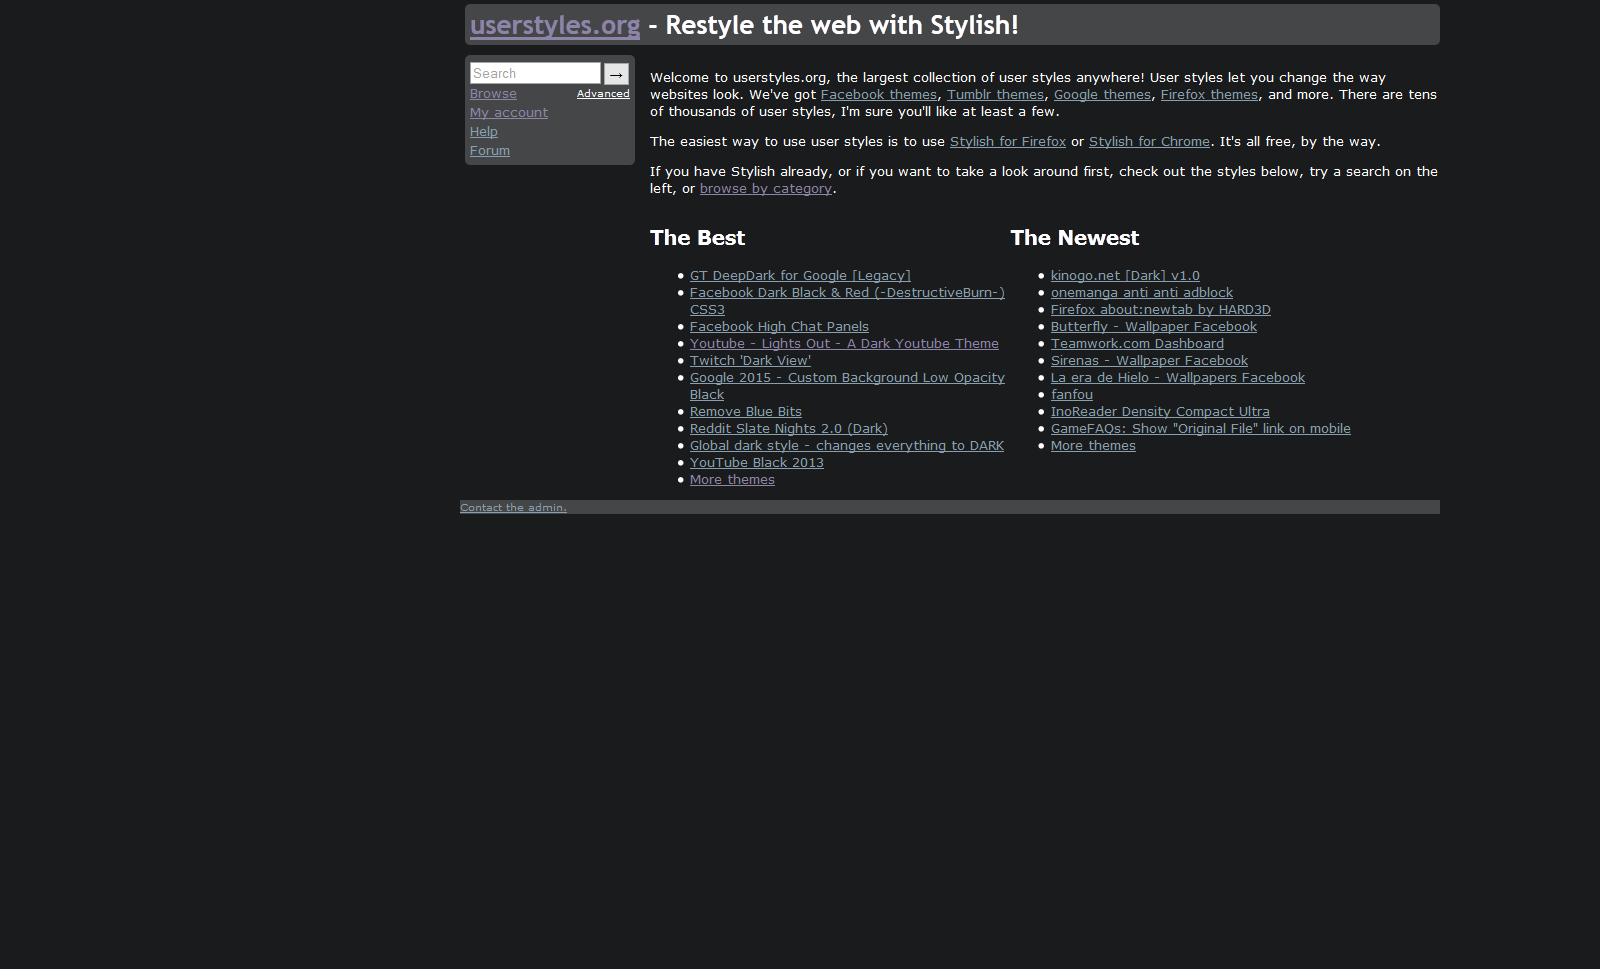Open Reddit Slate Nights 2.0 (Dark)
Screen dimensions: 1600x969
tap(789, 429)
